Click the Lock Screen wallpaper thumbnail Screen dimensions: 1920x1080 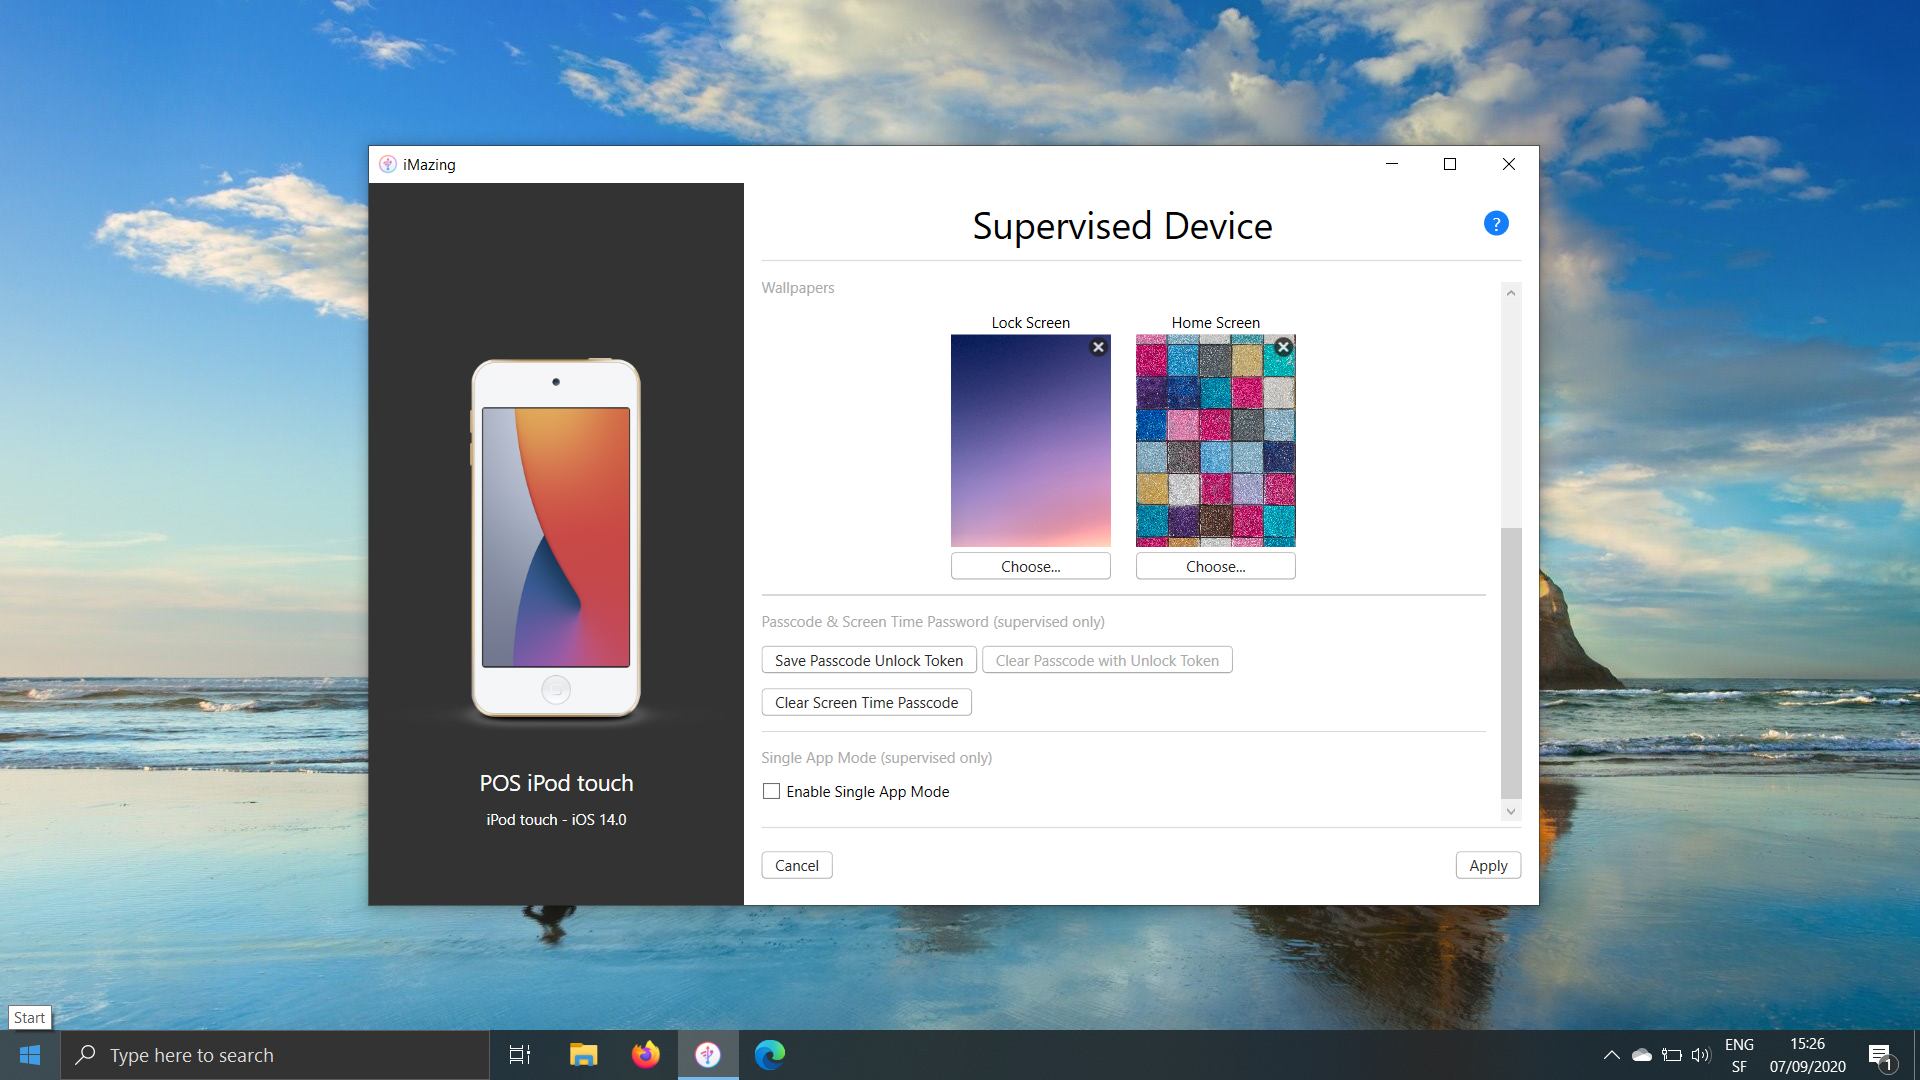click(x=1030, y=441)
